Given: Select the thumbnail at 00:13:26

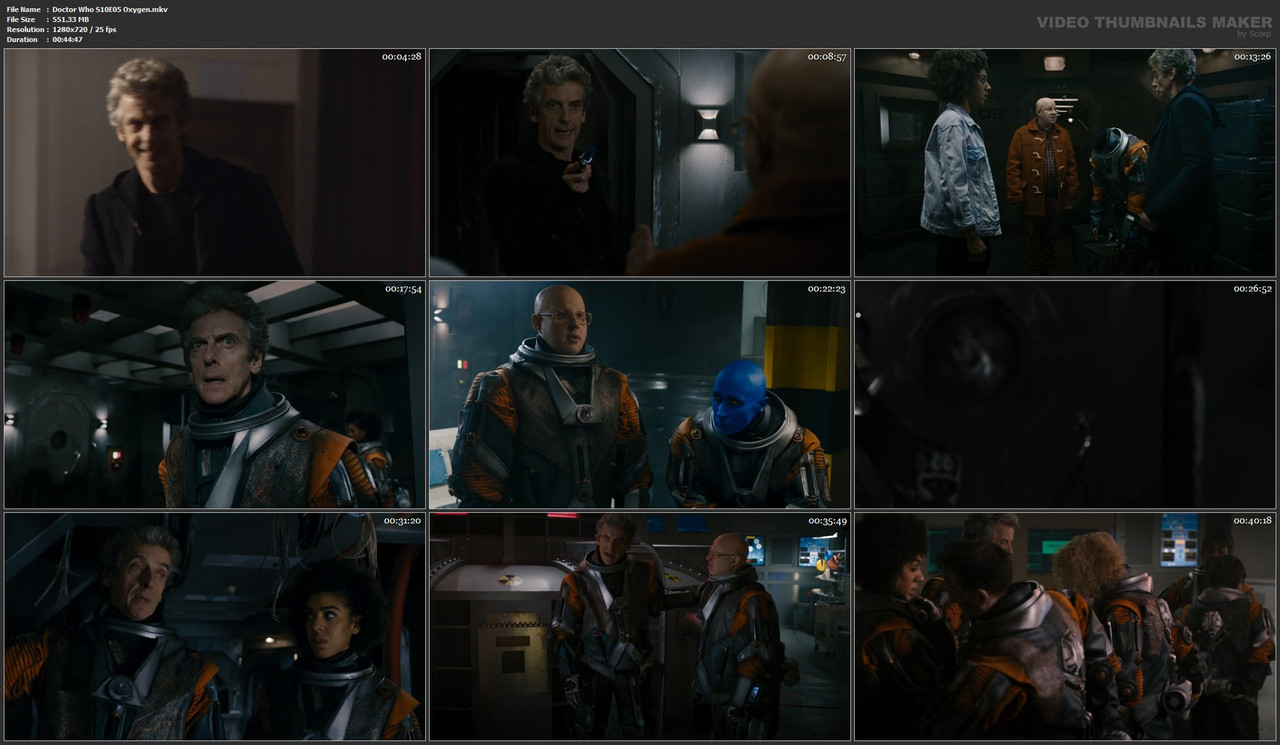Looking at the screenshot, I should coord(1065,163).
